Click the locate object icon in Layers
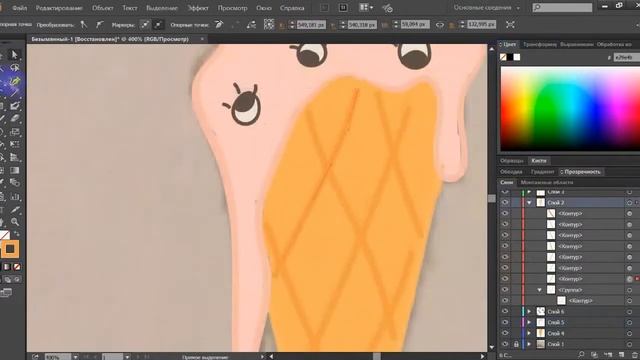This screenshot has height=360, width=640. (581, 354)
